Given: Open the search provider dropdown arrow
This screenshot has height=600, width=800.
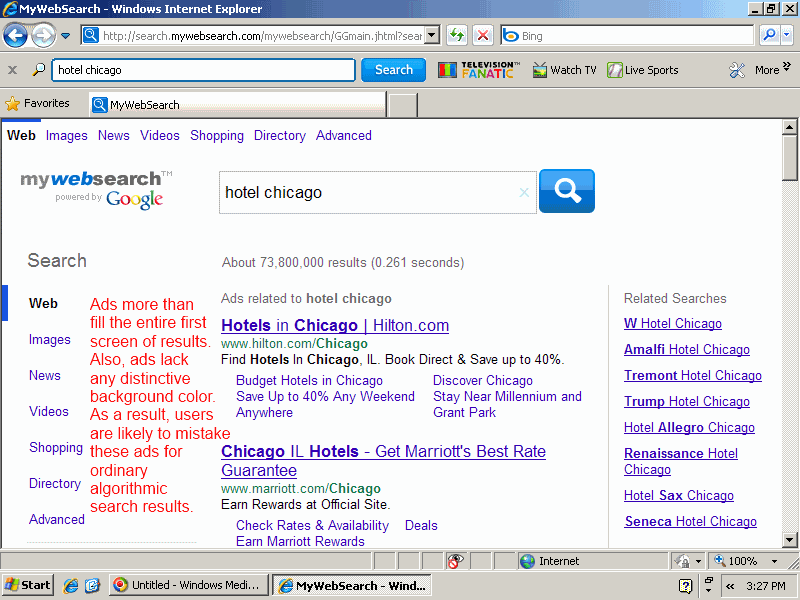Looking at the screenshot, I should [x=786, y=35].
